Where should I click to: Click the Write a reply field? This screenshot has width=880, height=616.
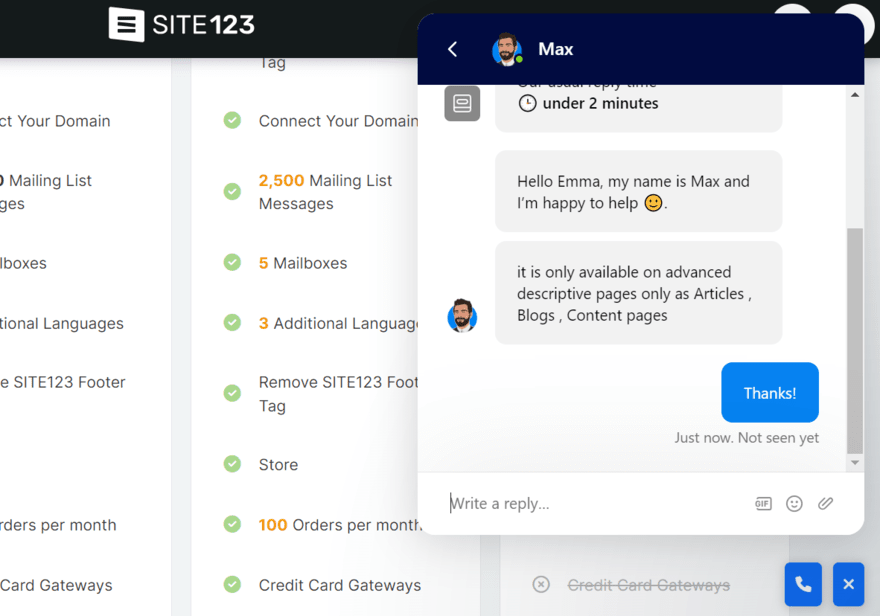(595, 503)
